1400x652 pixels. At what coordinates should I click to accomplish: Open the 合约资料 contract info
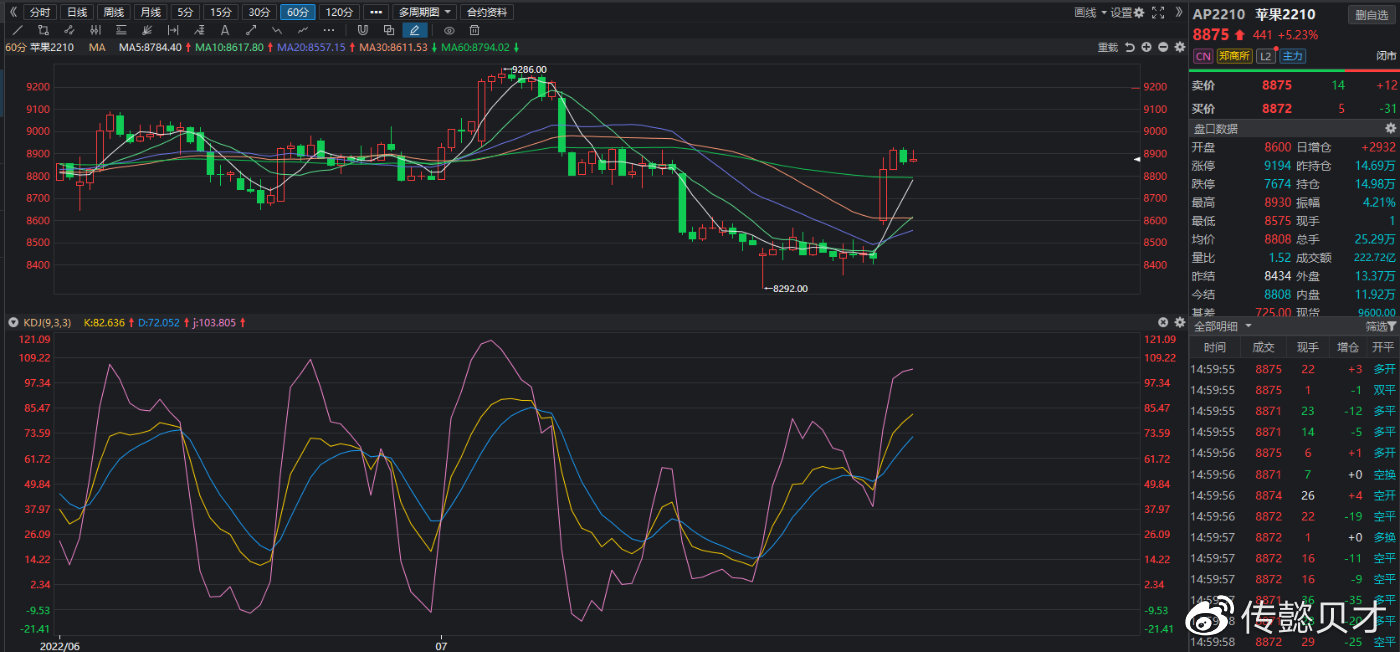pyautogui.click(x=488, y=12)
